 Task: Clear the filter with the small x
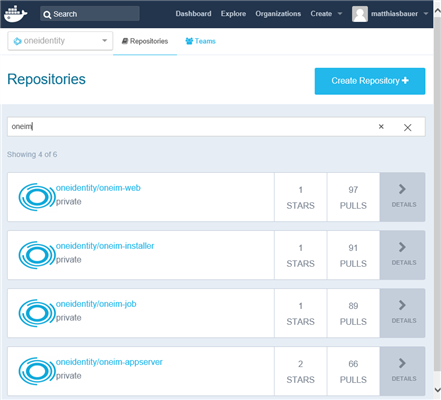[381, 127]
